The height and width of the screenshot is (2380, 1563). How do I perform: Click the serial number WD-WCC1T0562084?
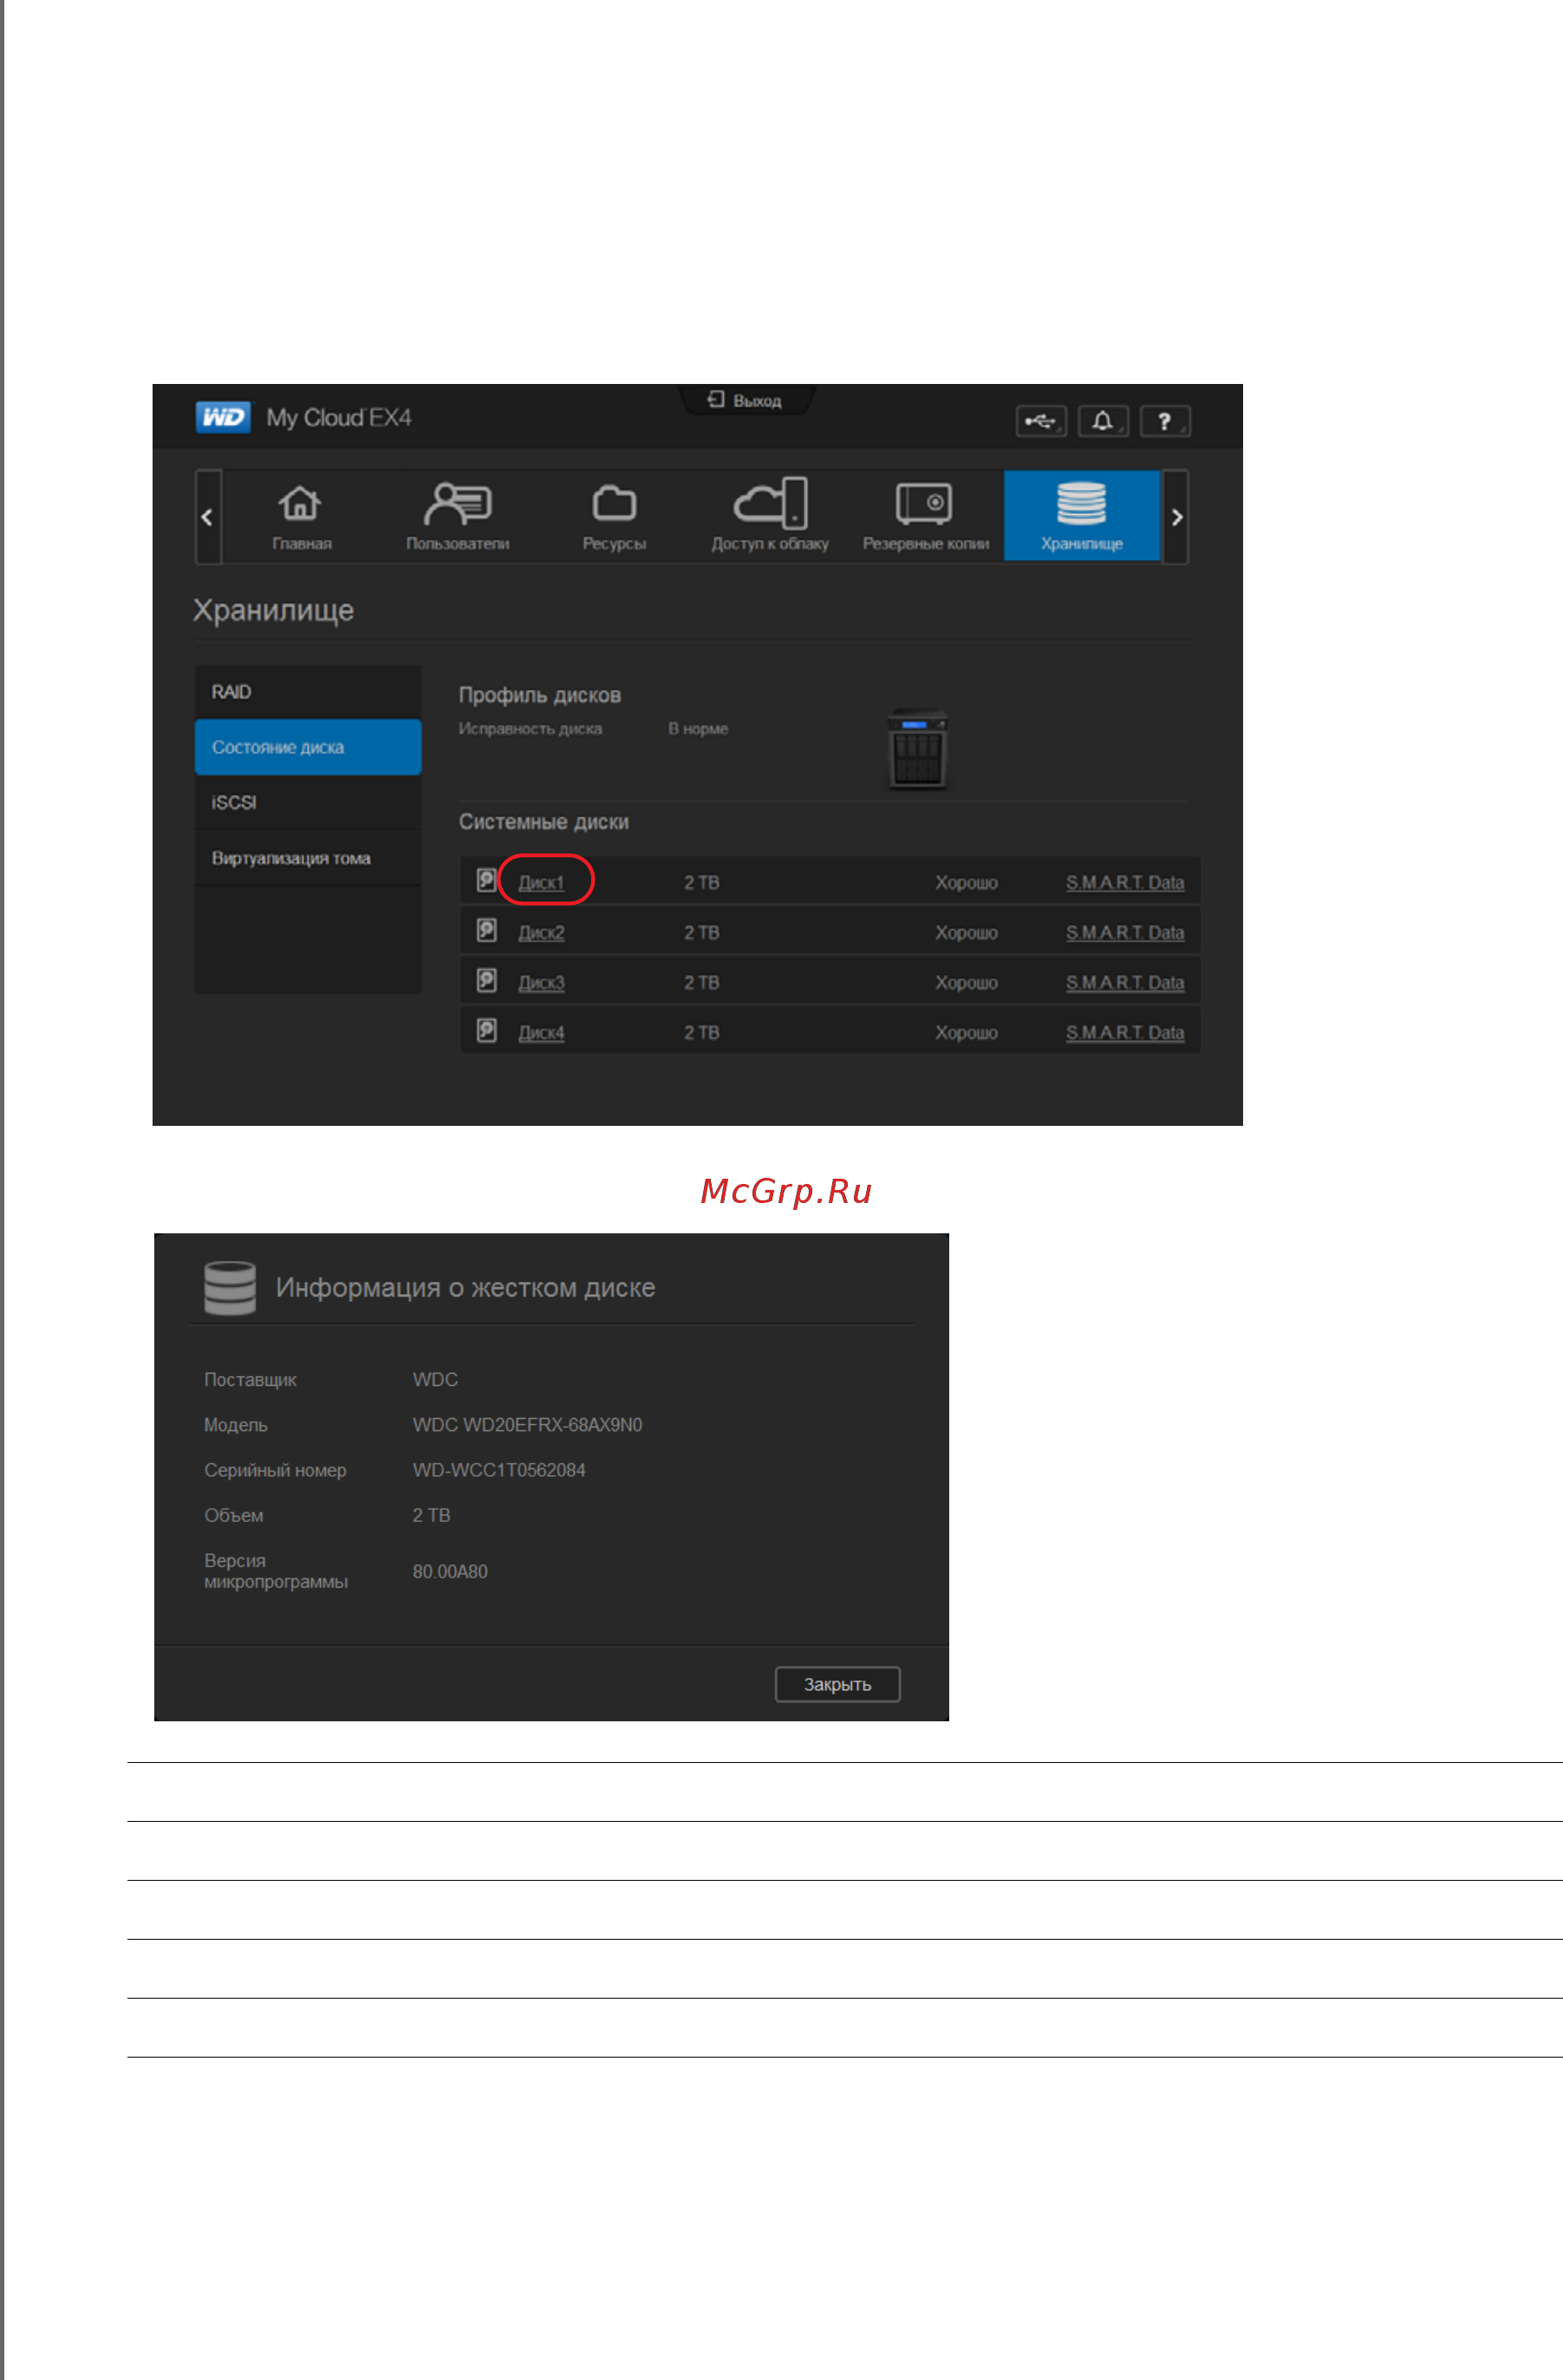click(499, 1470)
